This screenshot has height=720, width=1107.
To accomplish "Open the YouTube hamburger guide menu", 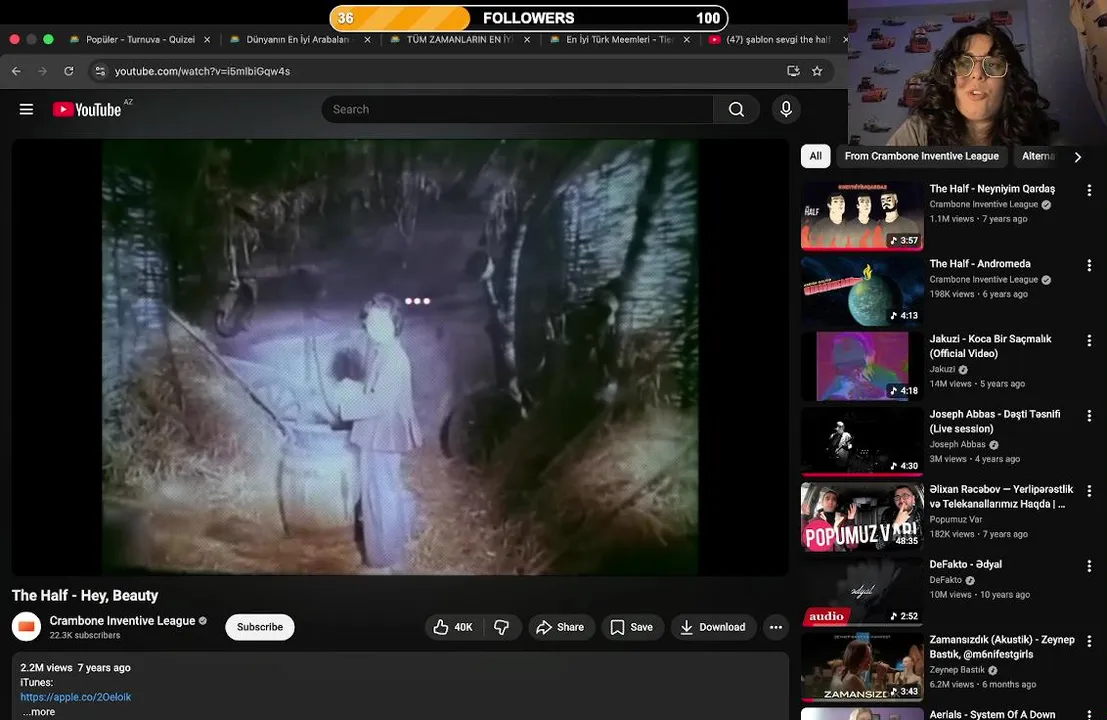I will tap(26, 109).
